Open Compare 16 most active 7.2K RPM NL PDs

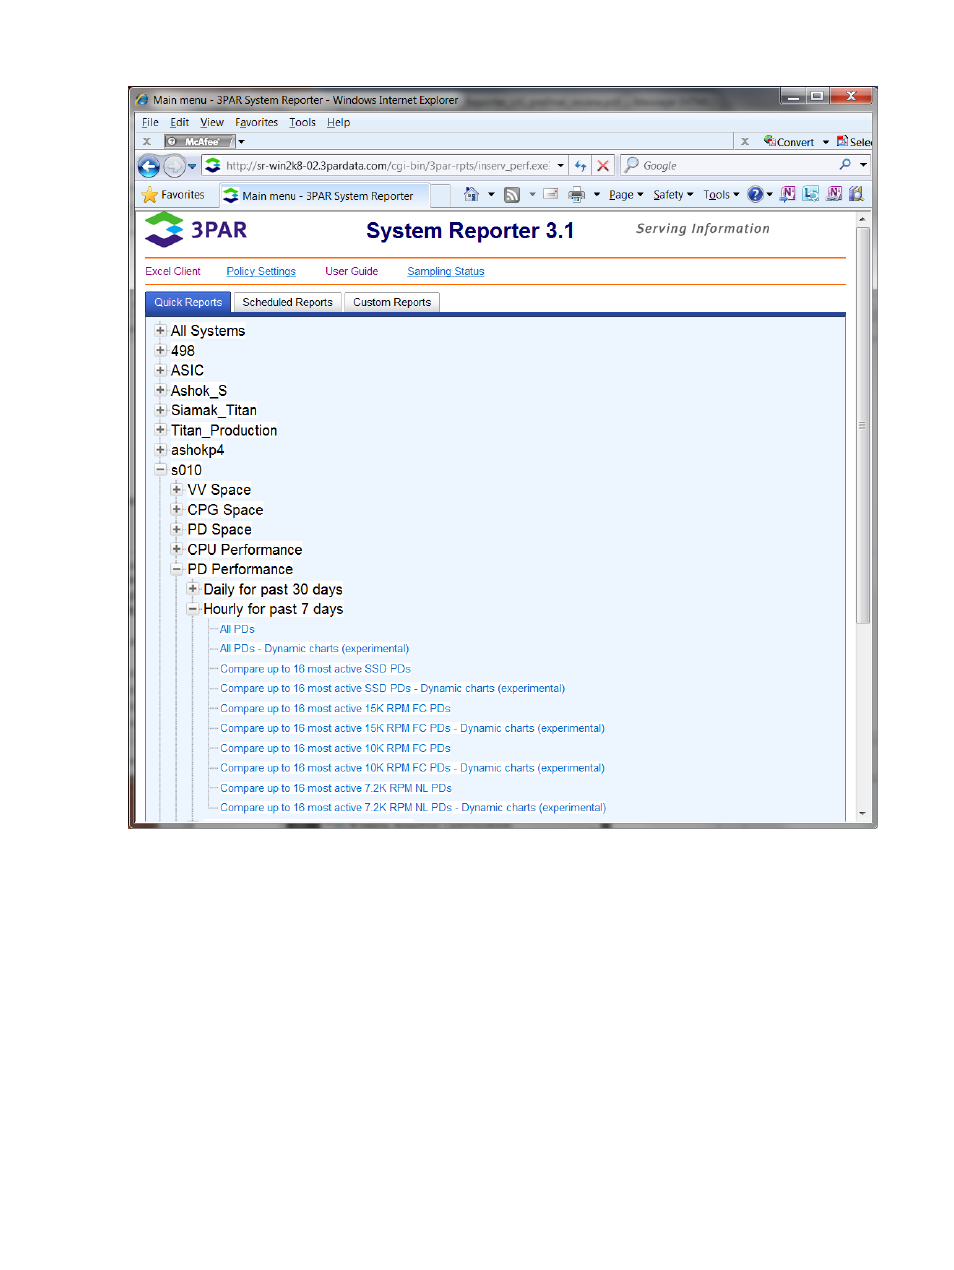(x=336, y=788)
